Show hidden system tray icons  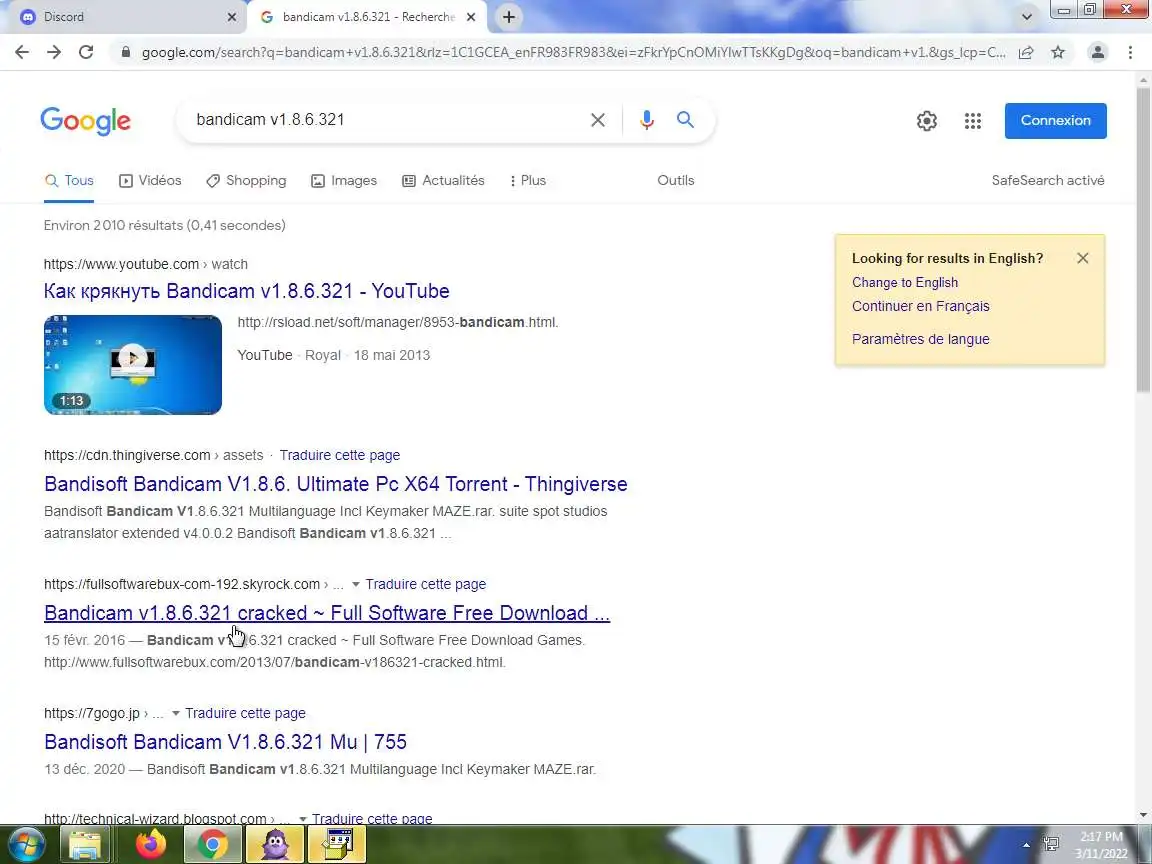[x=1026, y=845]
